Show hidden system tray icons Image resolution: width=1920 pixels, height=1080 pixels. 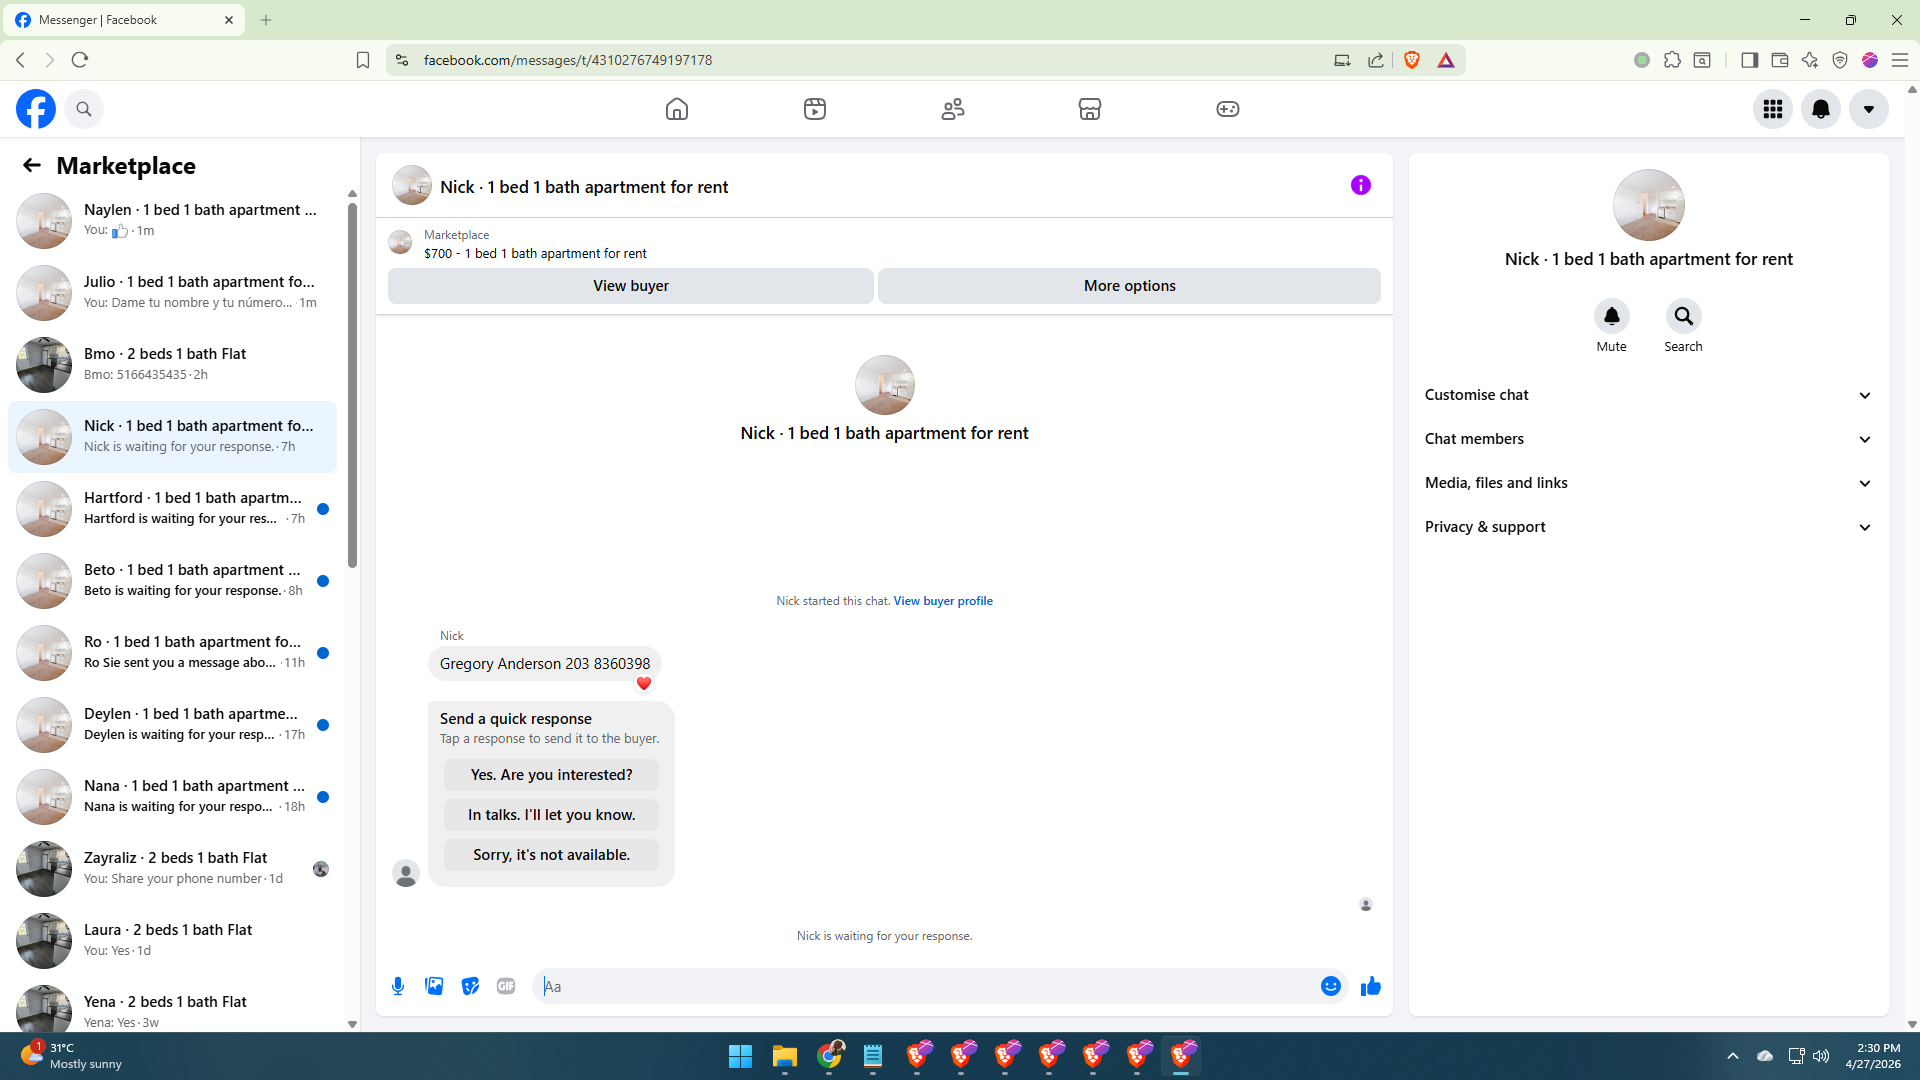tap(1733, 1056)
